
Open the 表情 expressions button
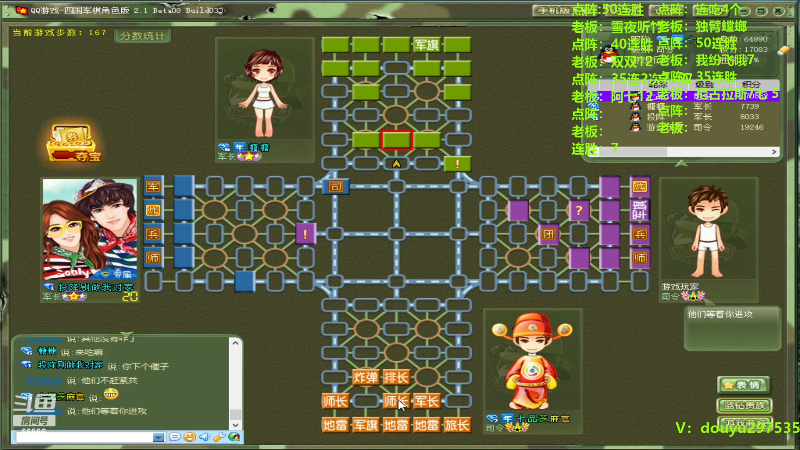(744, 385)
